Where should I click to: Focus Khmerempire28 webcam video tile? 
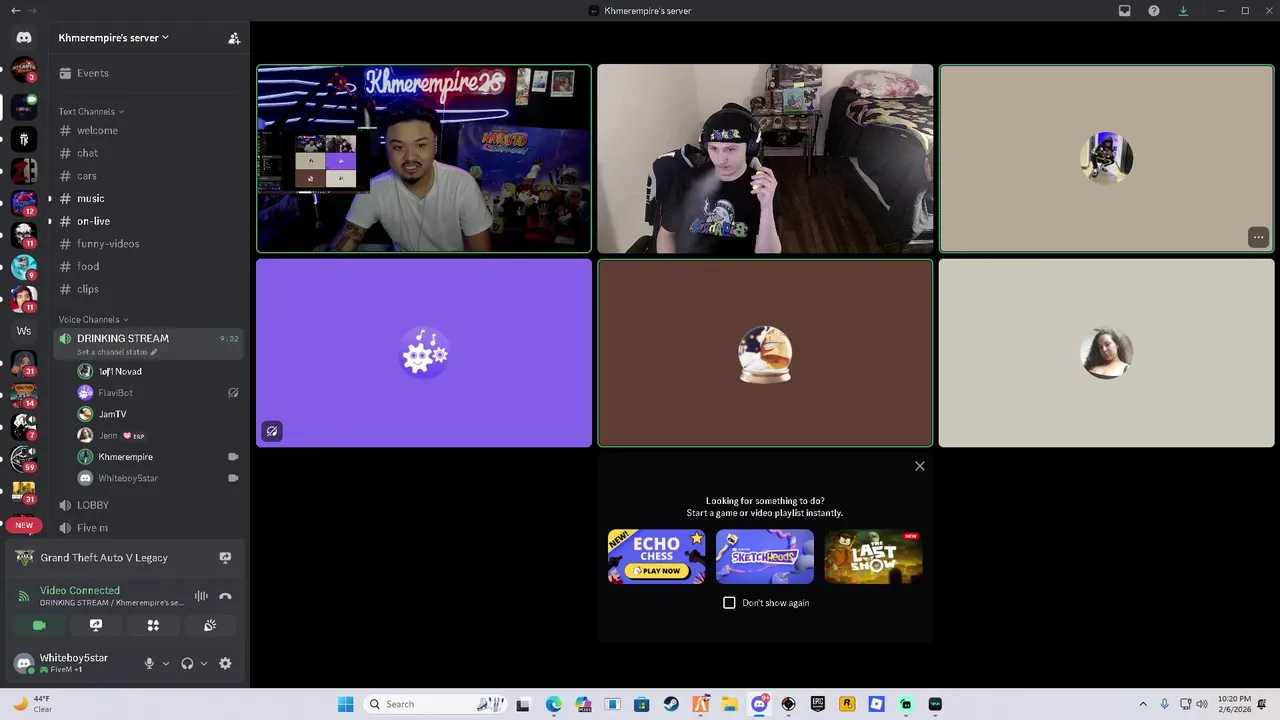(x=424, y=159)
